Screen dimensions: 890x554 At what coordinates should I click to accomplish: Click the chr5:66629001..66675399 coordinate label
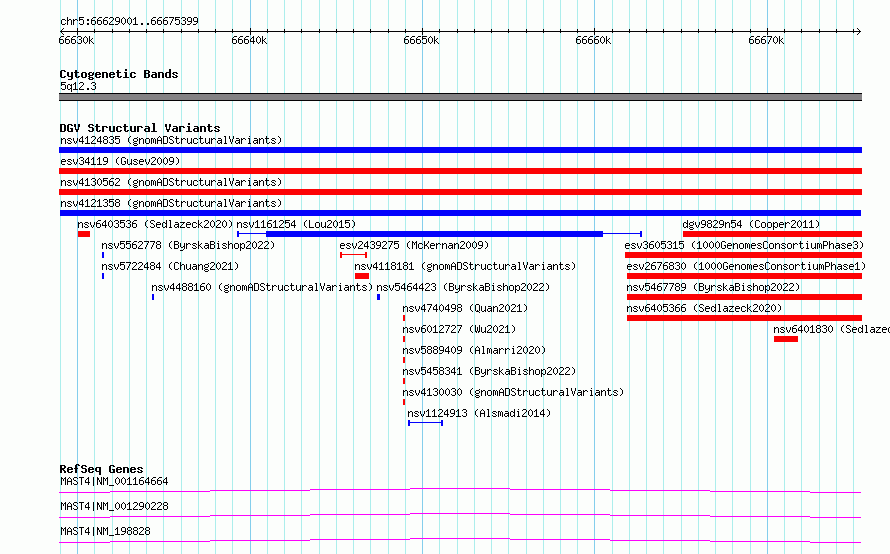pos(129,21)
